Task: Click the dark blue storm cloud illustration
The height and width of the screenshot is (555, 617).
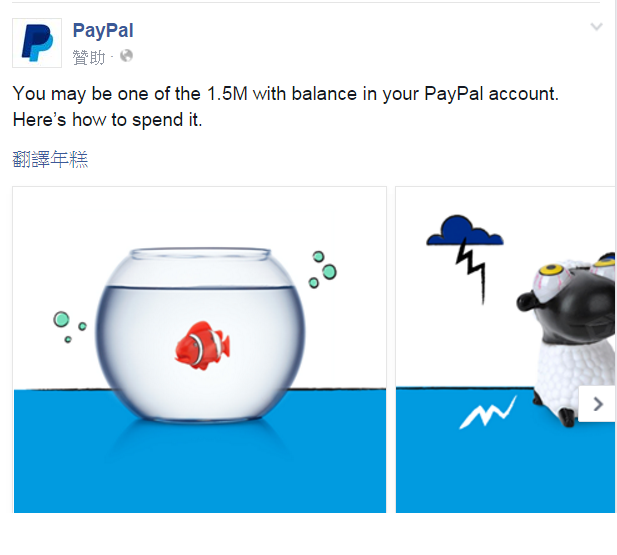Action: pyautogui.click(x=465, y=231)
